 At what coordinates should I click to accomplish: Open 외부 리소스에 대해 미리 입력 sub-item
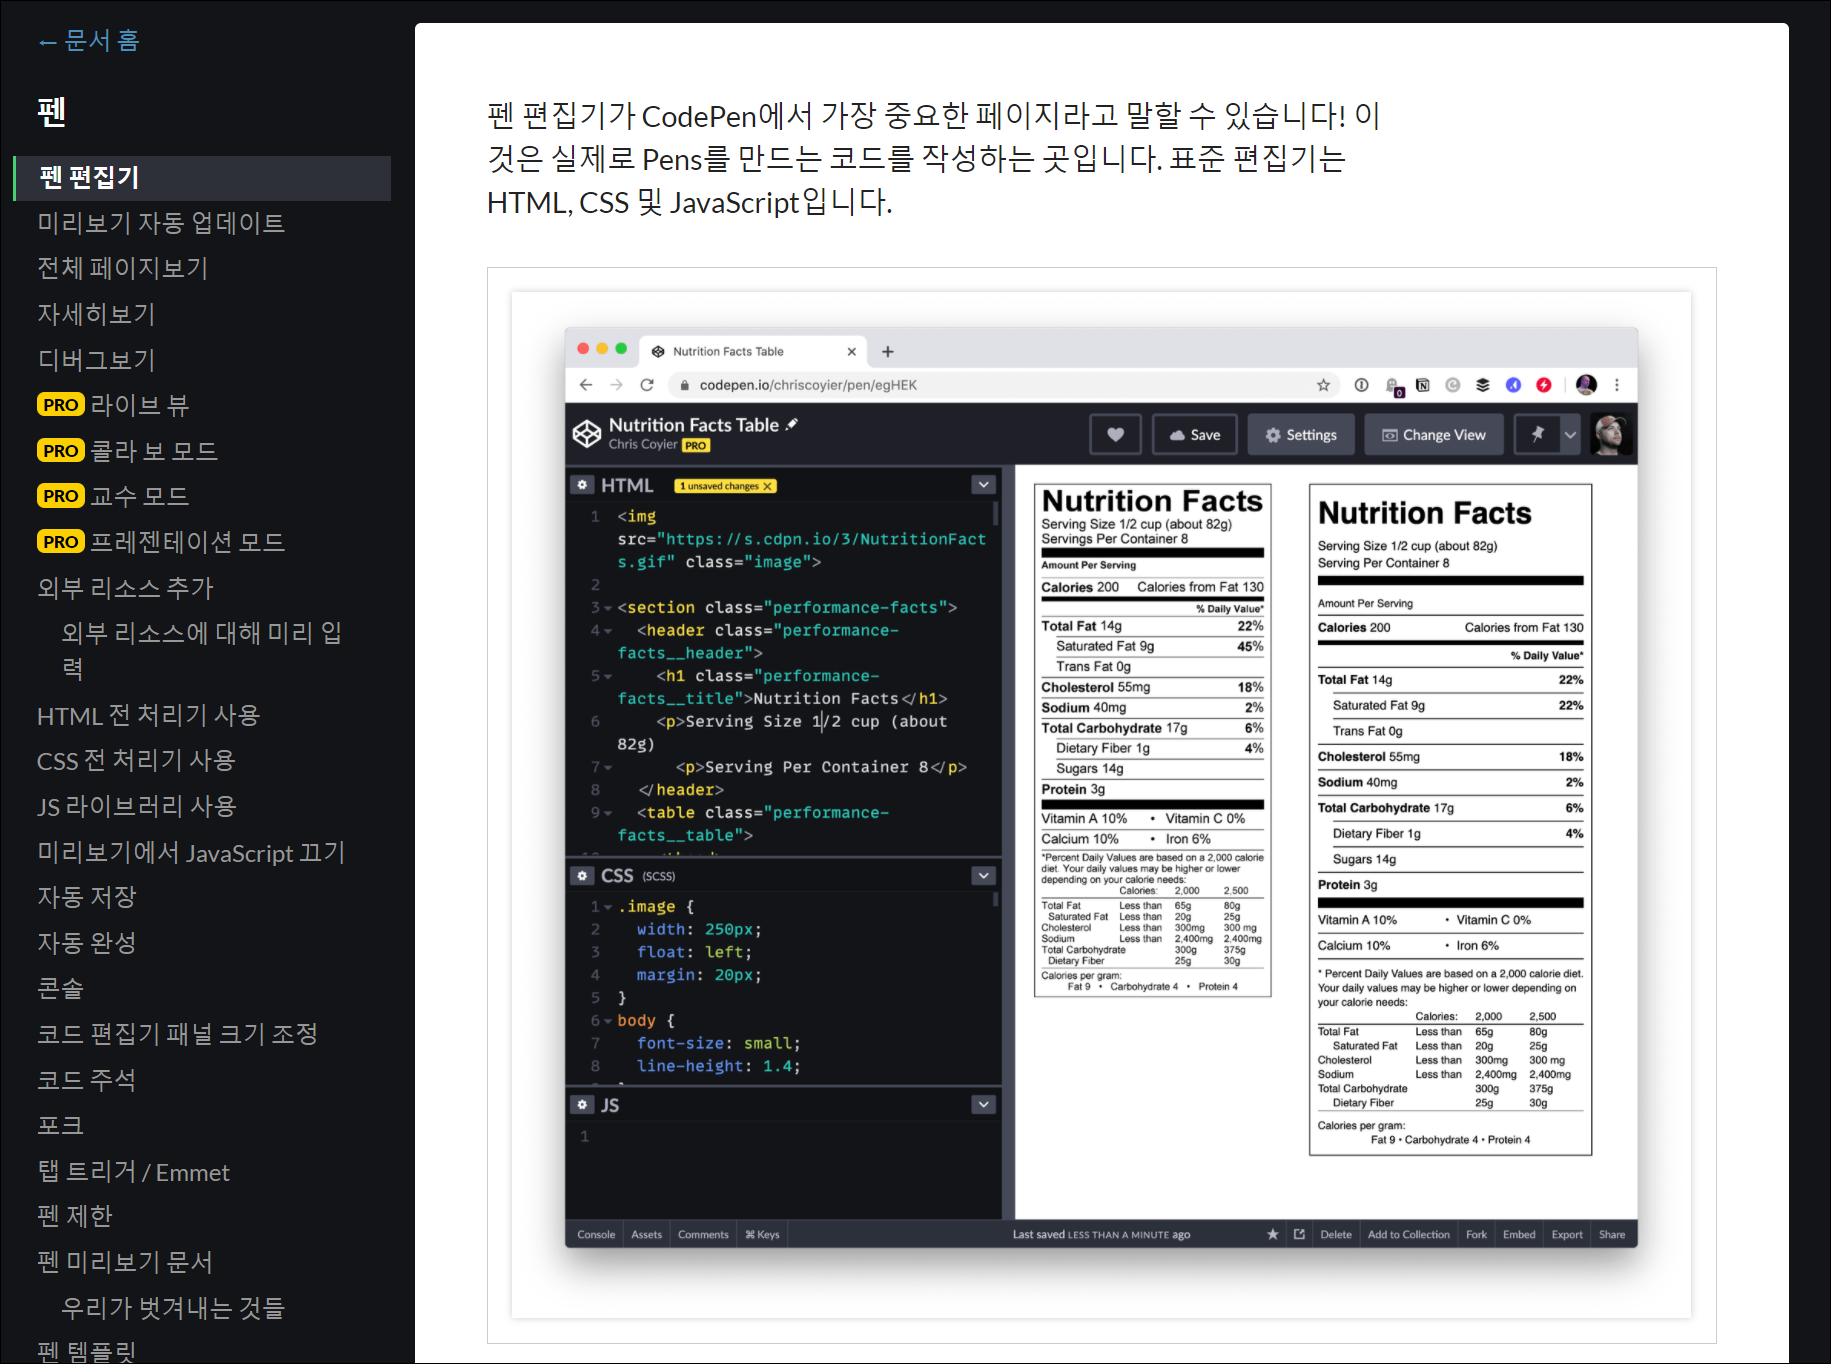tap(201, 650)
